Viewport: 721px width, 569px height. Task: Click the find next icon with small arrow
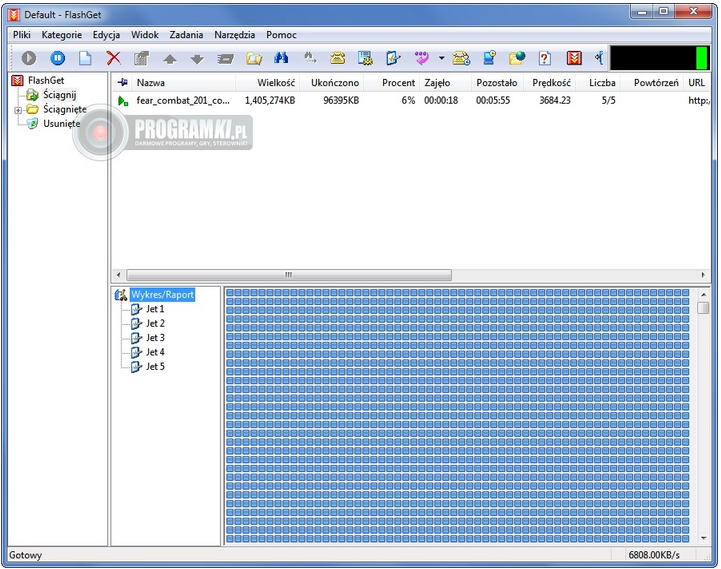click(x=310, y=58)
